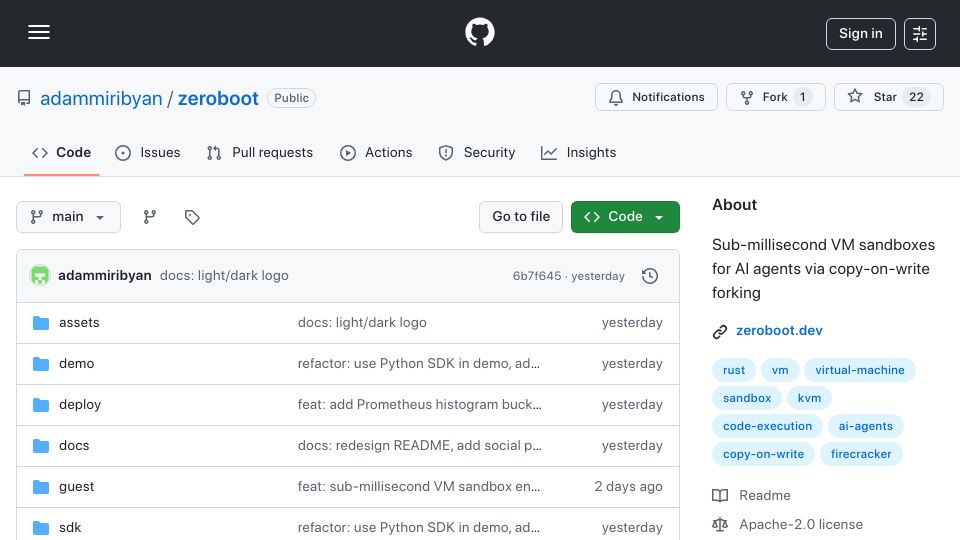This screenshot has width=960, height=540.
Task: Click '2 days ago' timestamp in guest row
Action: pos(628,487)
